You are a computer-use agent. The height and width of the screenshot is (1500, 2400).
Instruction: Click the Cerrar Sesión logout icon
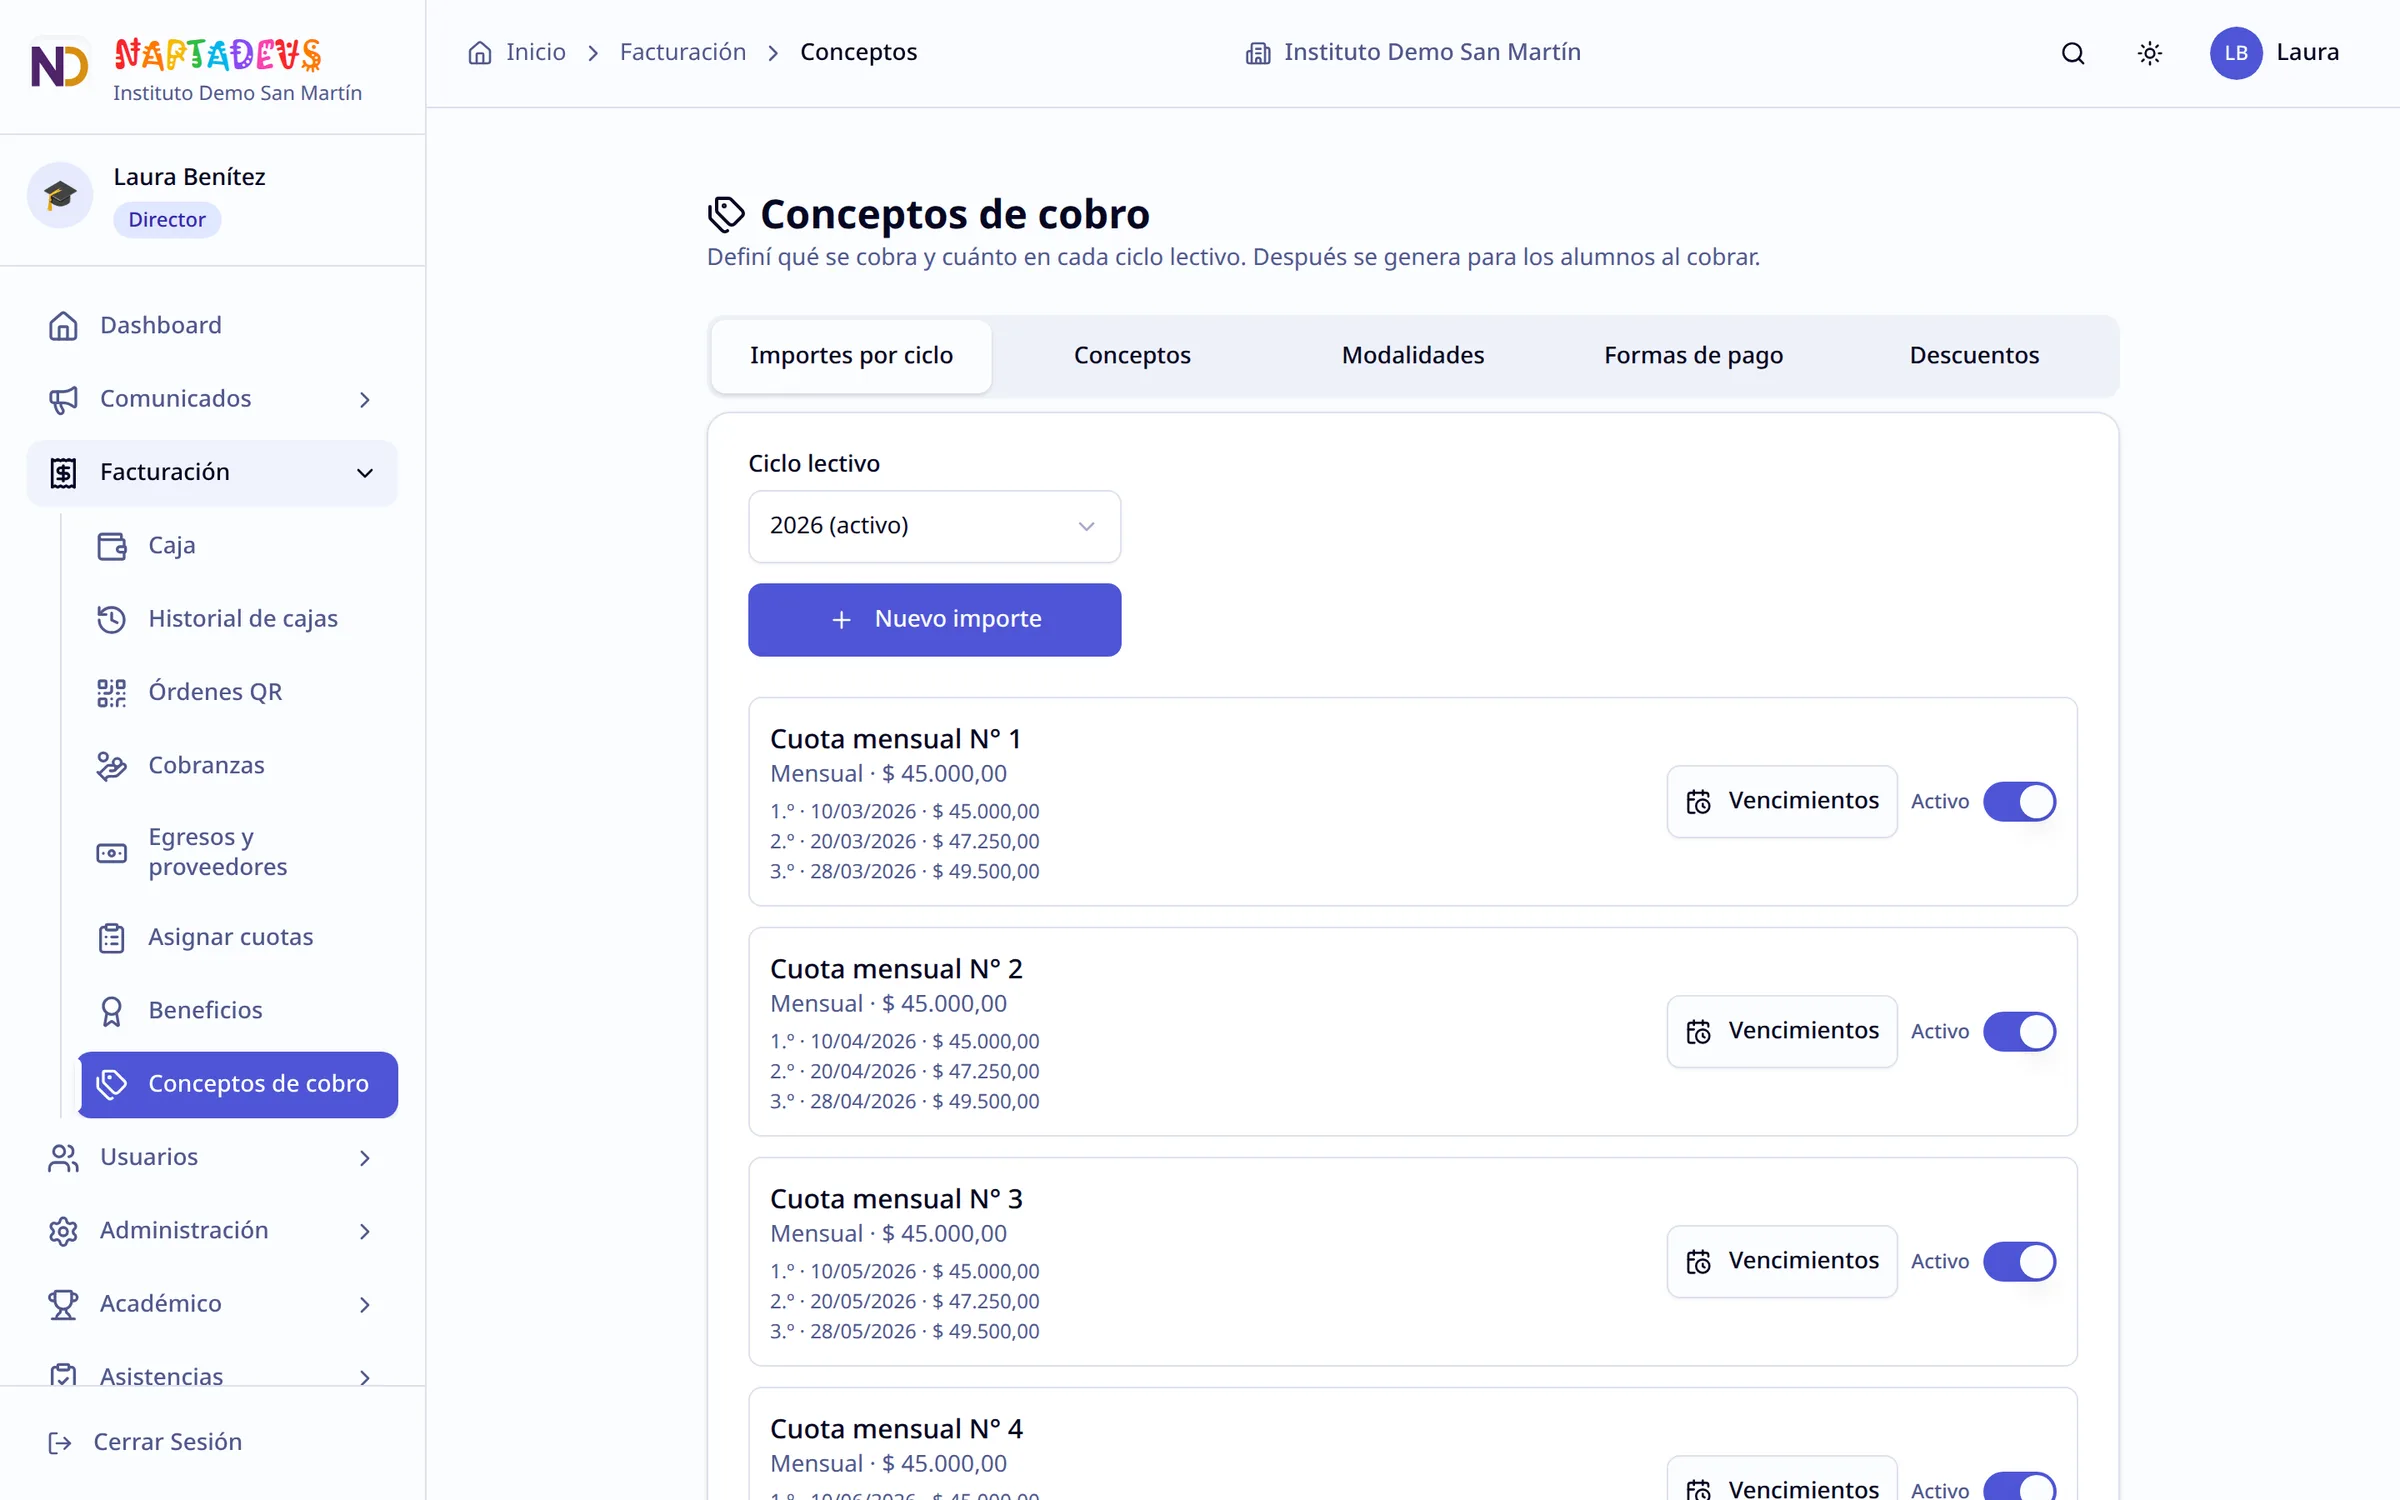[60, 1442]
